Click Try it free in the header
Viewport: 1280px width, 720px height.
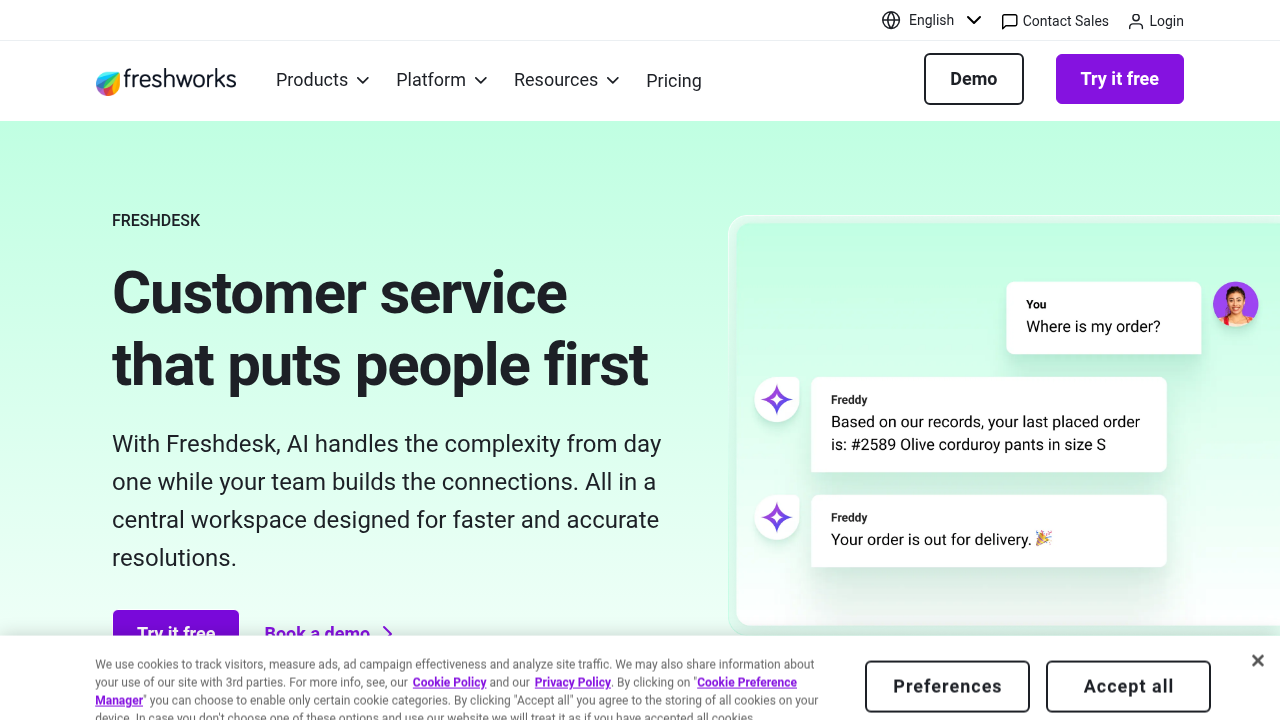[1119, 78]
